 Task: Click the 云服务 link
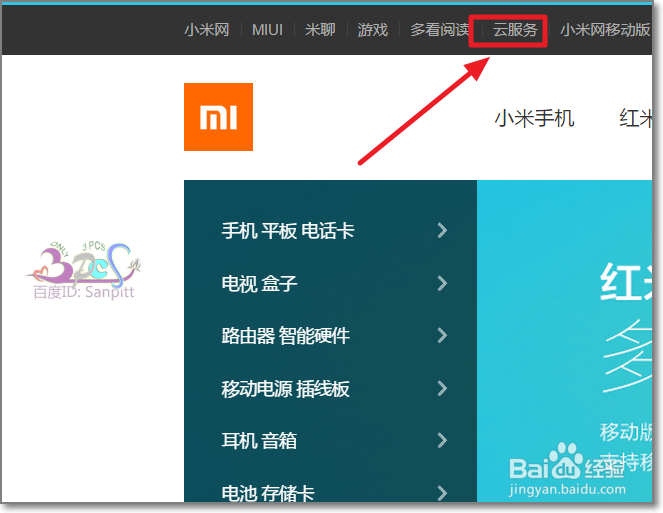tap(515, 30)
